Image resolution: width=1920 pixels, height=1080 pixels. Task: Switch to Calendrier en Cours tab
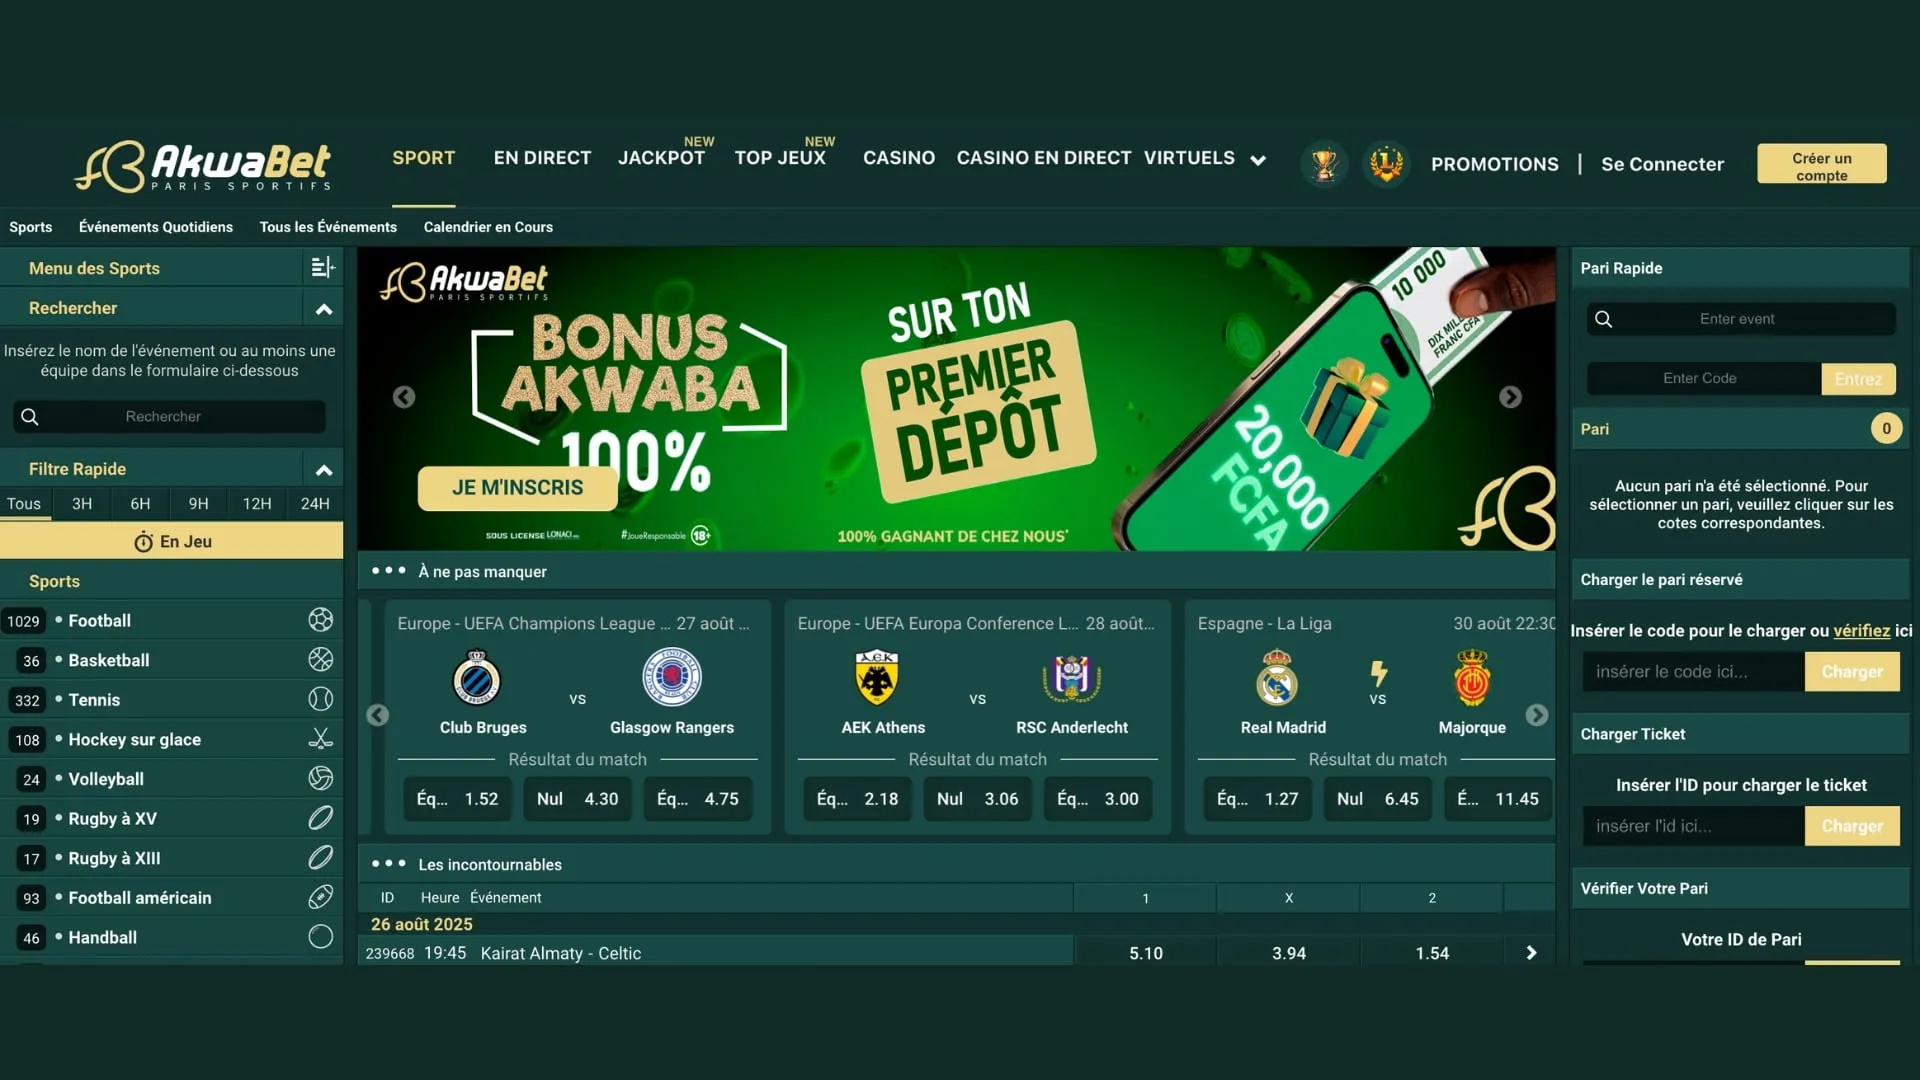click(488, 227)
